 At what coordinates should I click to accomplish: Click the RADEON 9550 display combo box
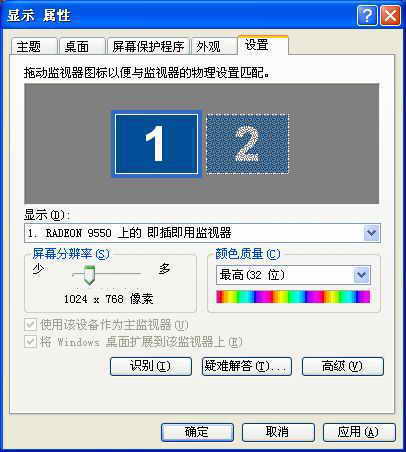[x=202, y=233]
